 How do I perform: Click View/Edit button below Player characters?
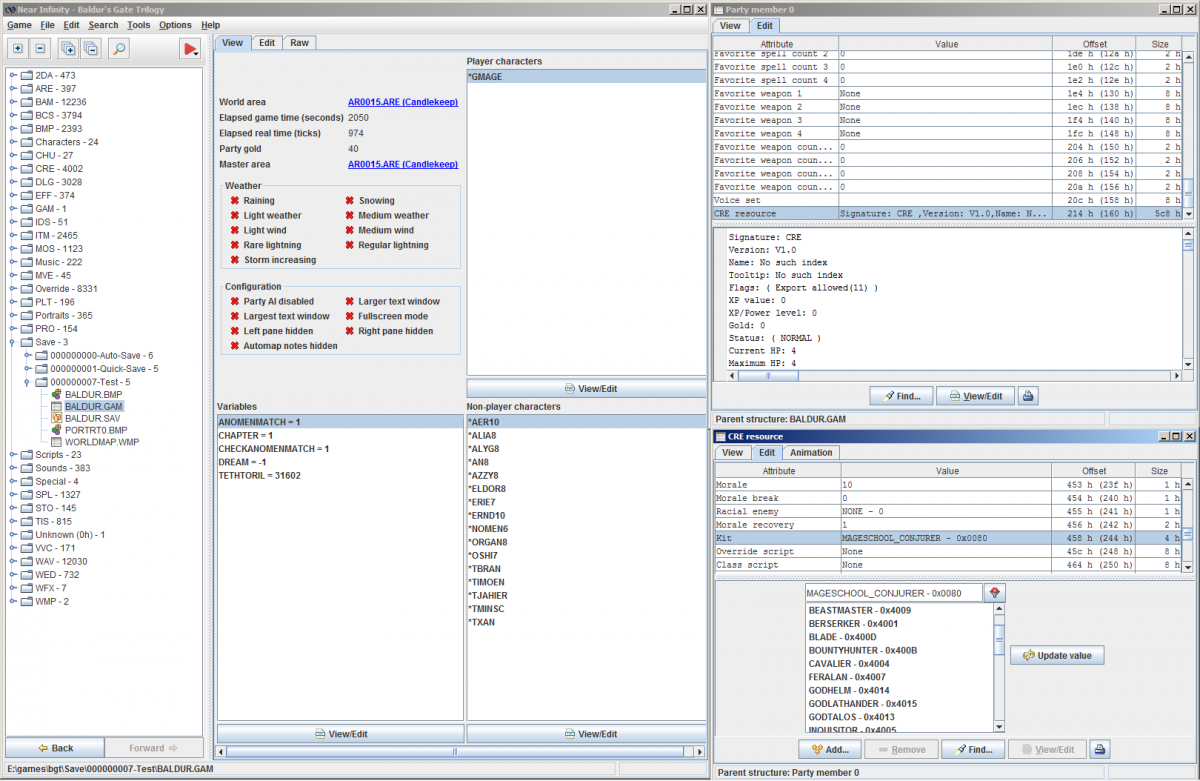click(586, 388)
